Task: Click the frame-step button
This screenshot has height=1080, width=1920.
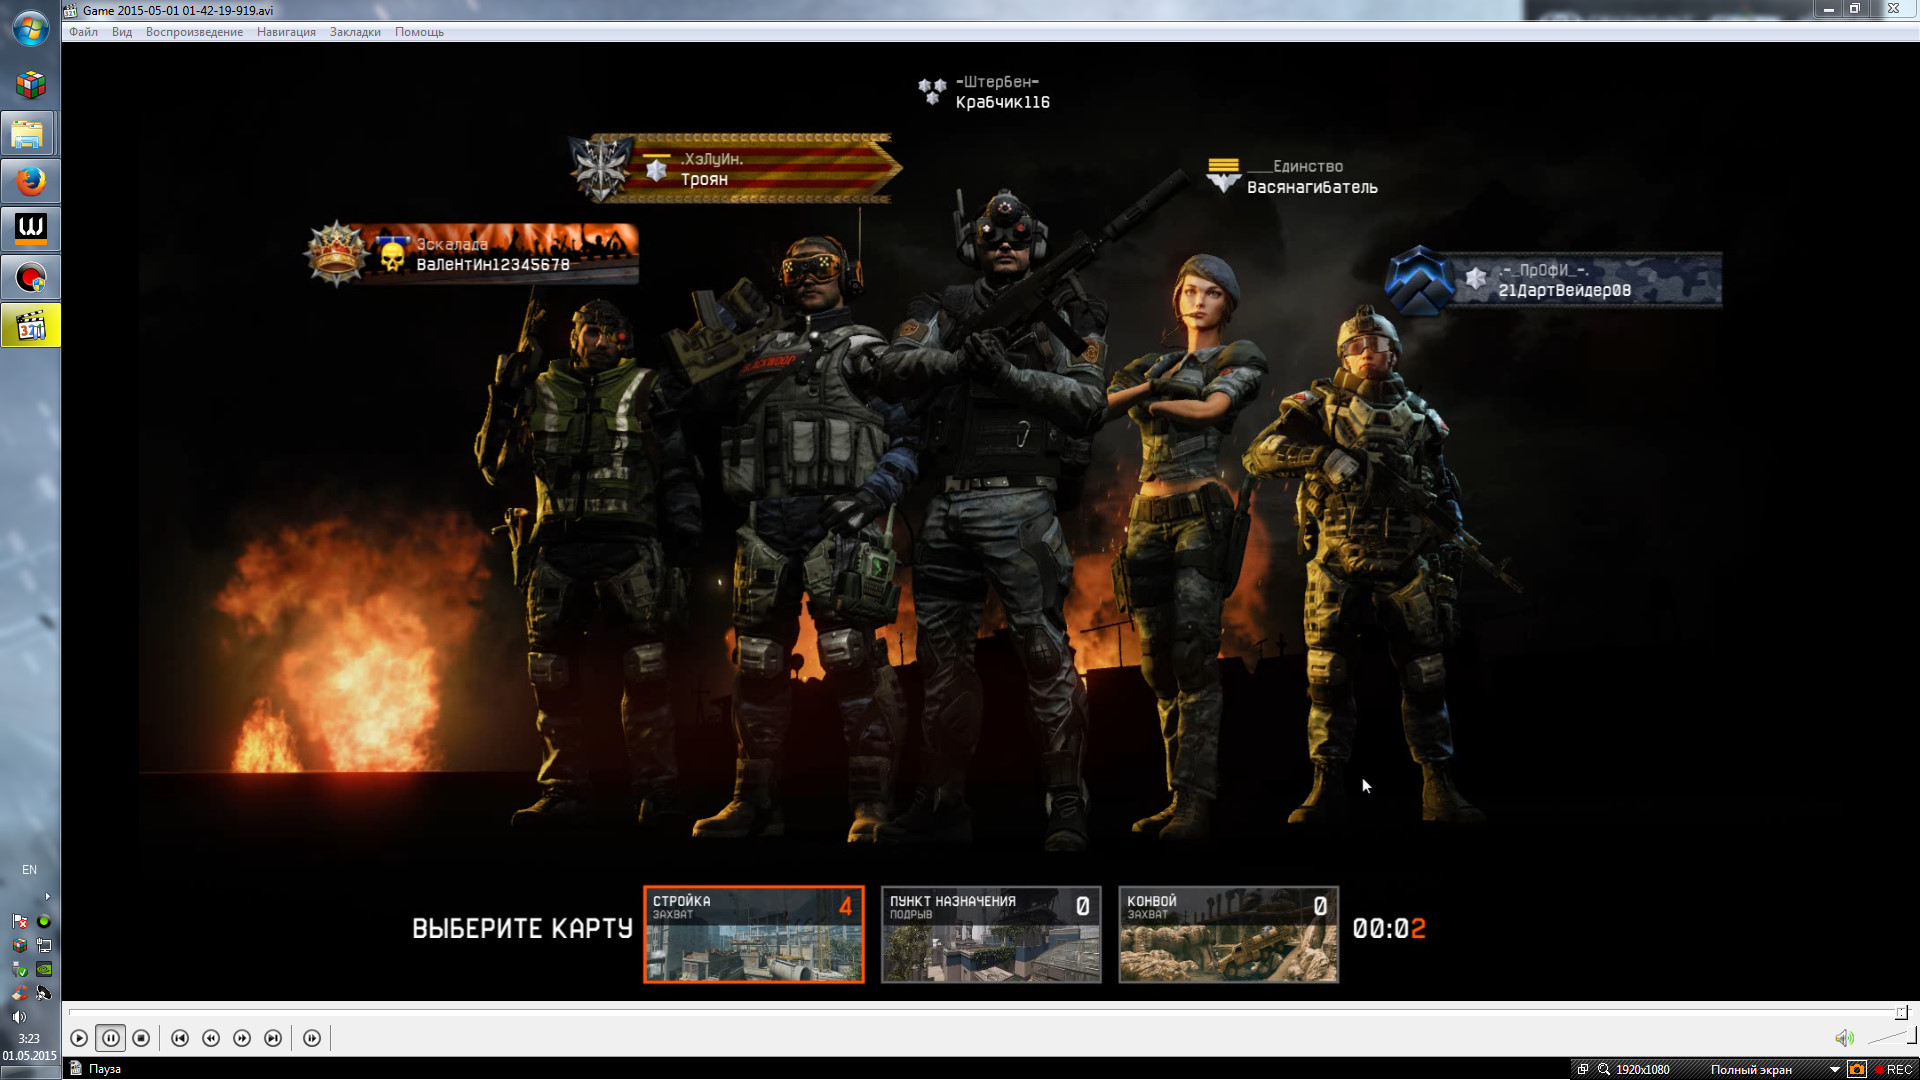Action: pos(312,1038)
